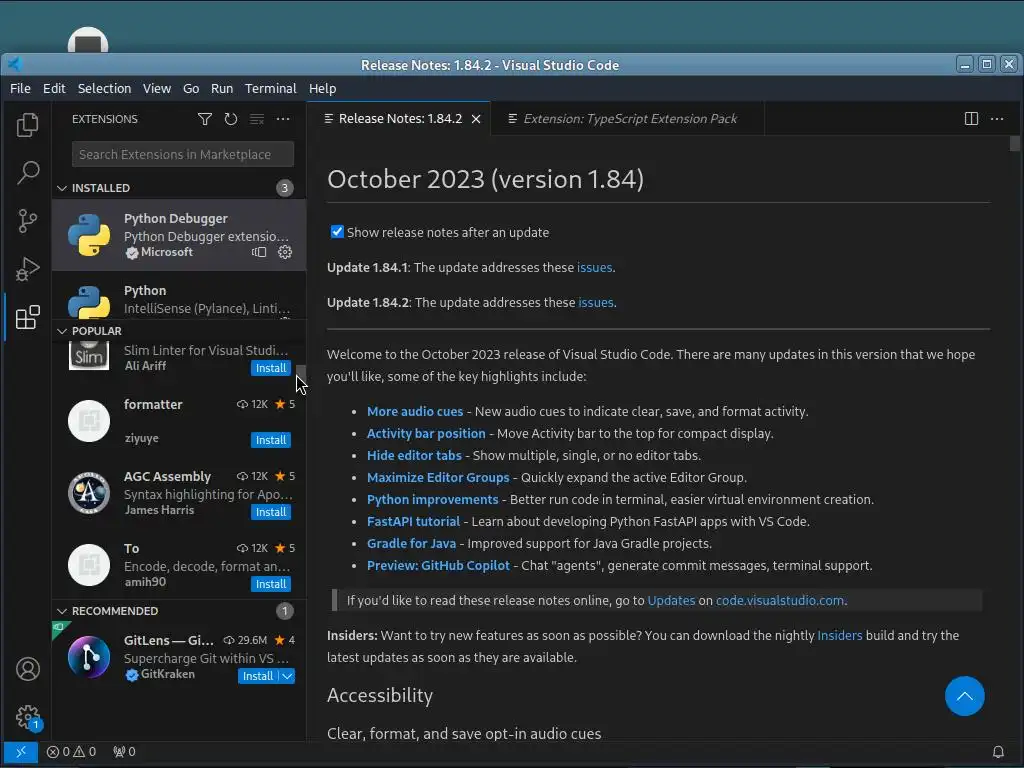Open GitLens Install dropdown arrow
This screenshot has height=768, width=1024.
(287, 676)
